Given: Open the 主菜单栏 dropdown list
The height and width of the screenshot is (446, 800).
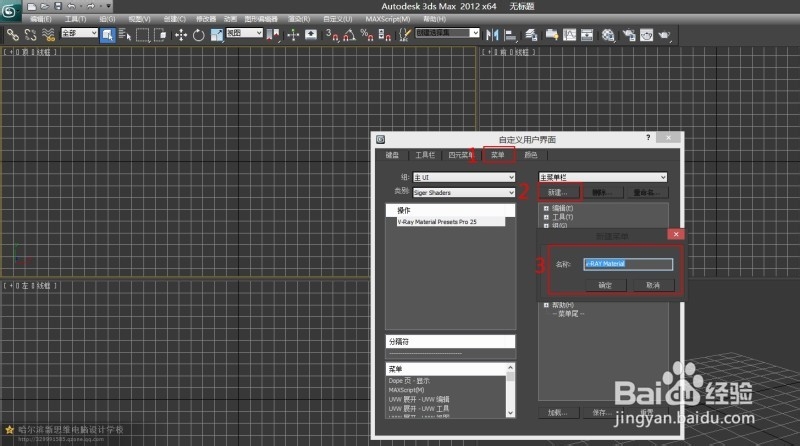Looking at the screenshot, I should (600, 177).
